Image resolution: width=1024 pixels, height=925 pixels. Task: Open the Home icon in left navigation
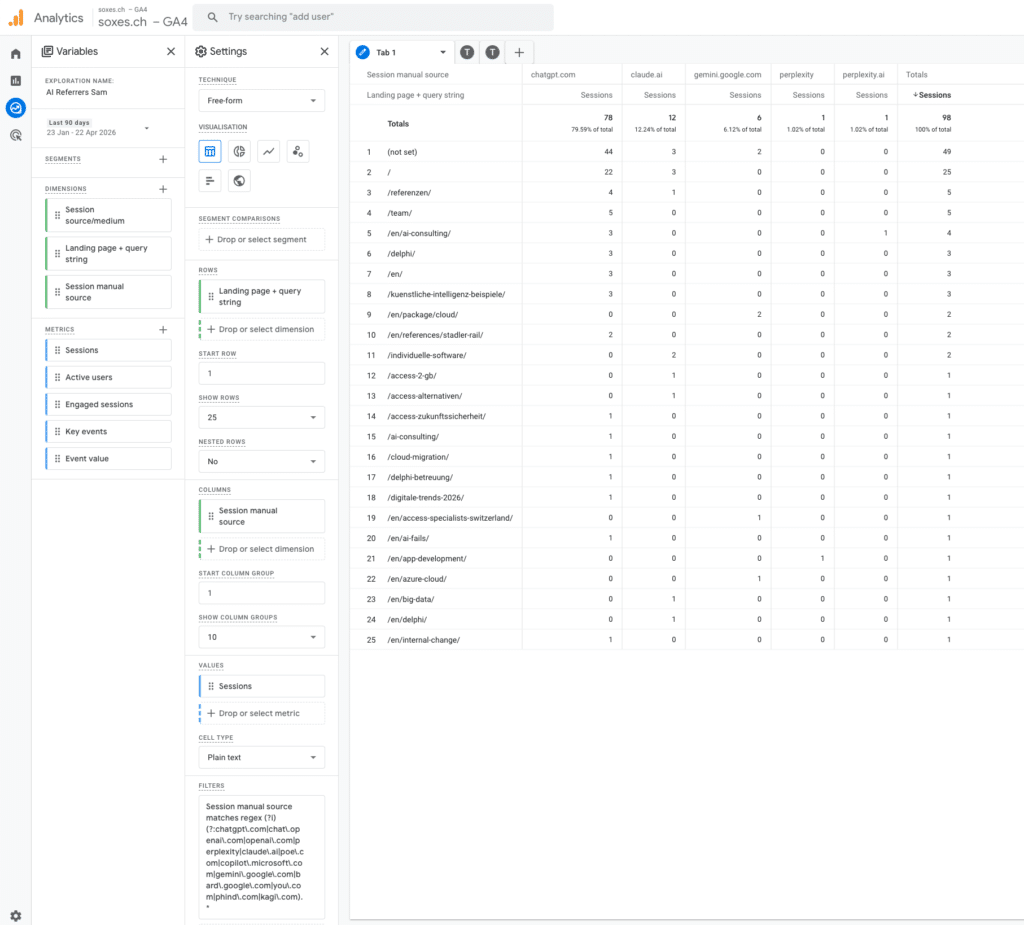pyautogui.click(x=15, y=54)
